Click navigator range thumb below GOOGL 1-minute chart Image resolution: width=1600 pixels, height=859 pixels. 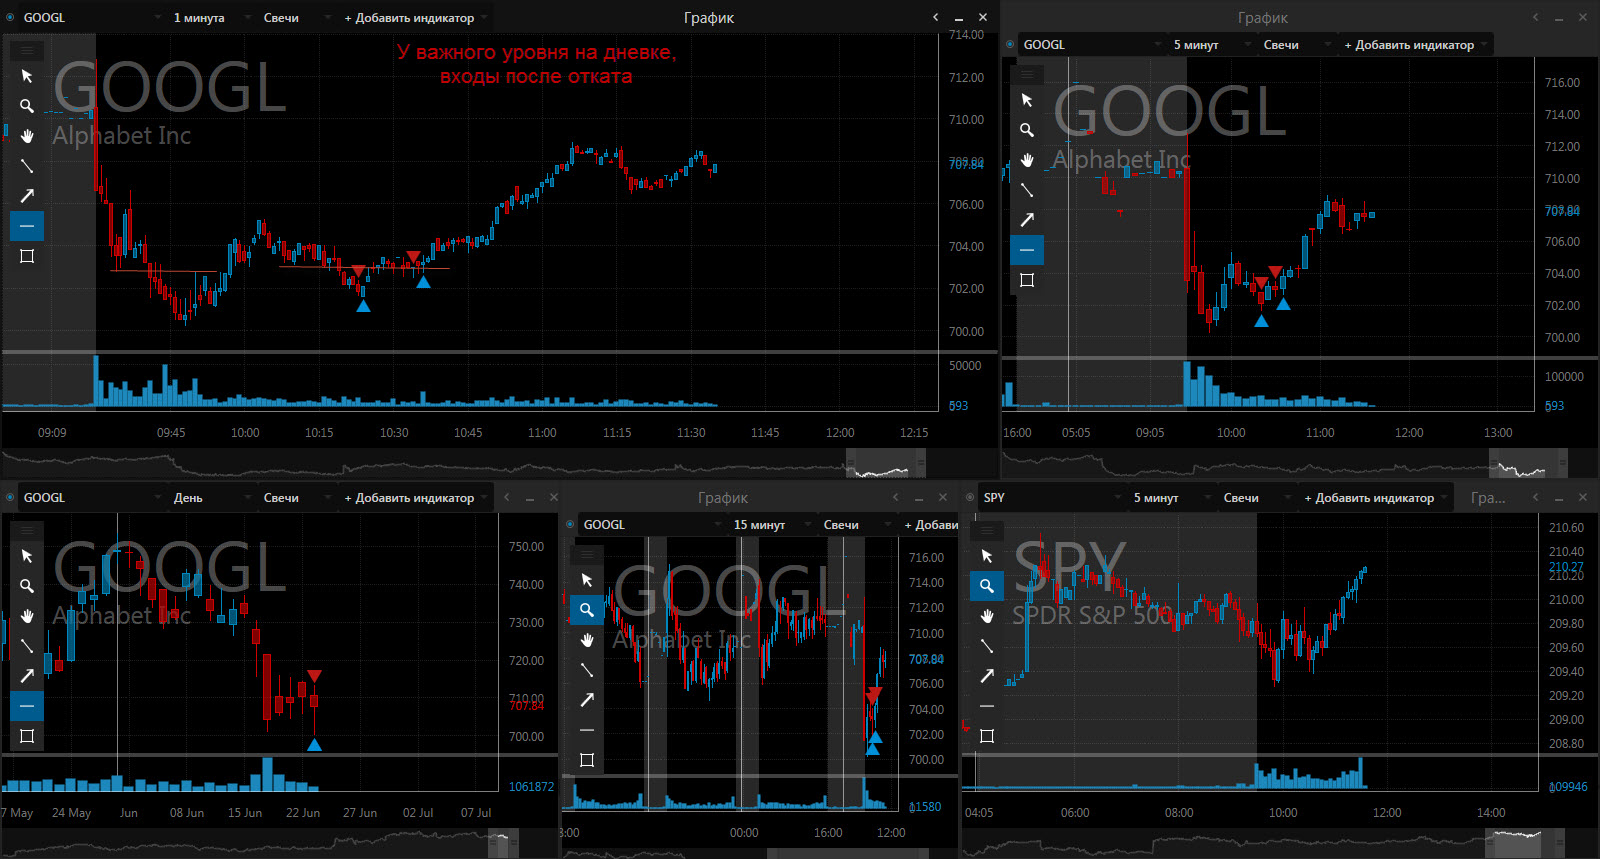(x=885, y=464)
